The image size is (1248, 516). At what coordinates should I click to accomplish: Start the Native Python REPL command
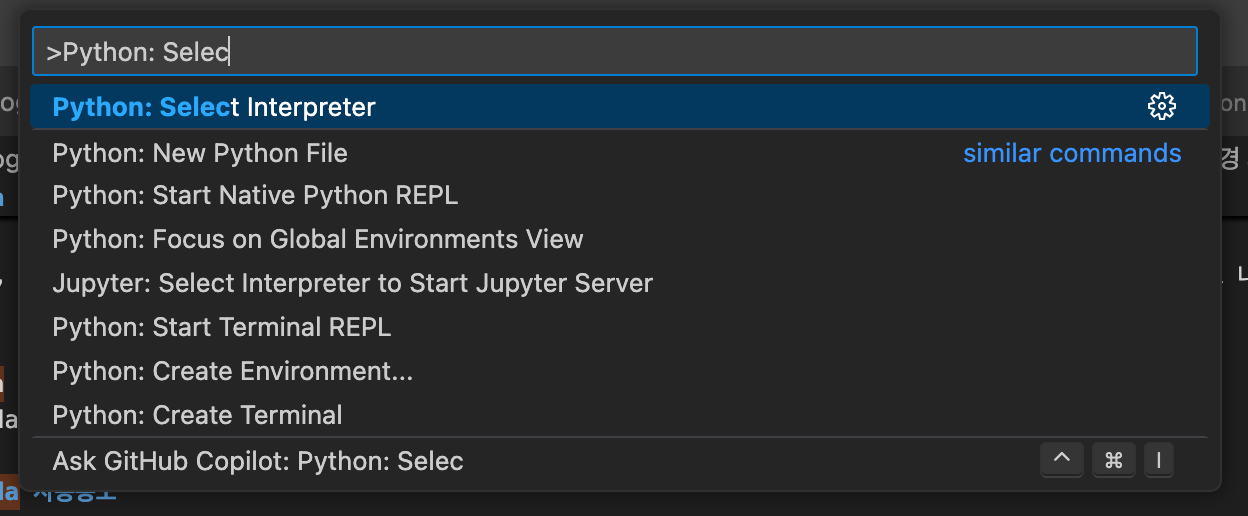255,196
